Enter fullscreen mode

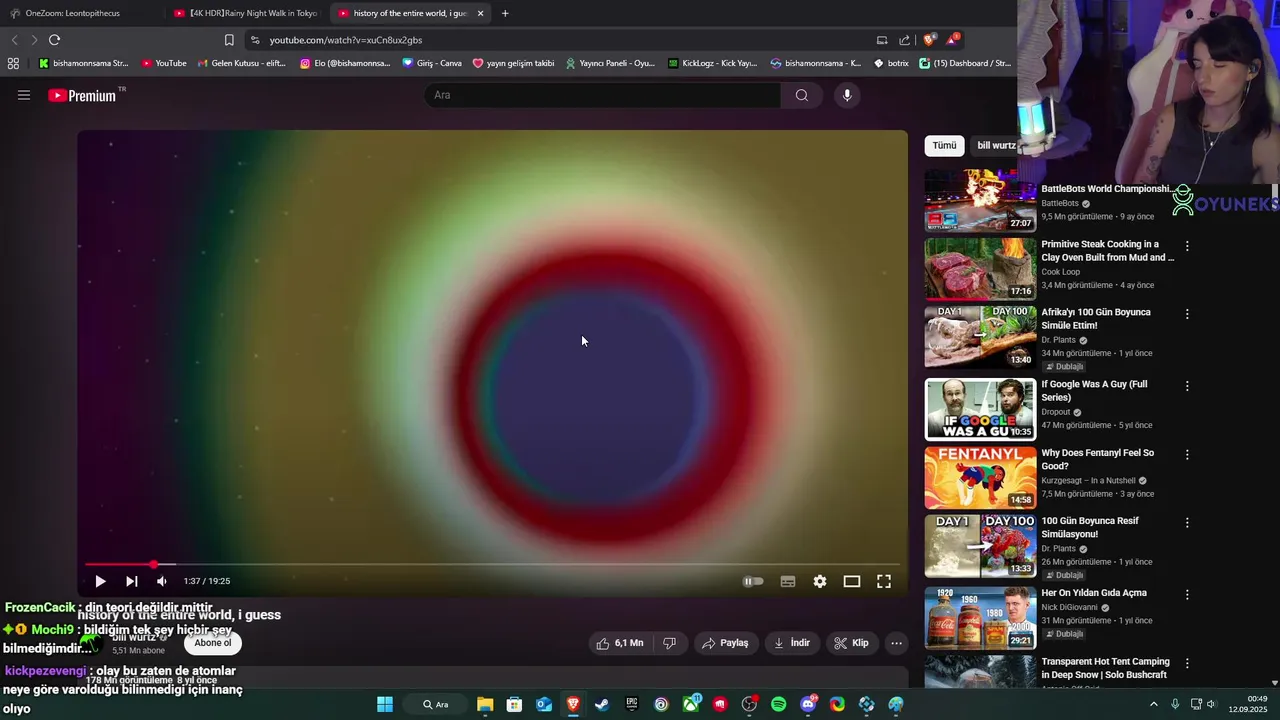884,581
